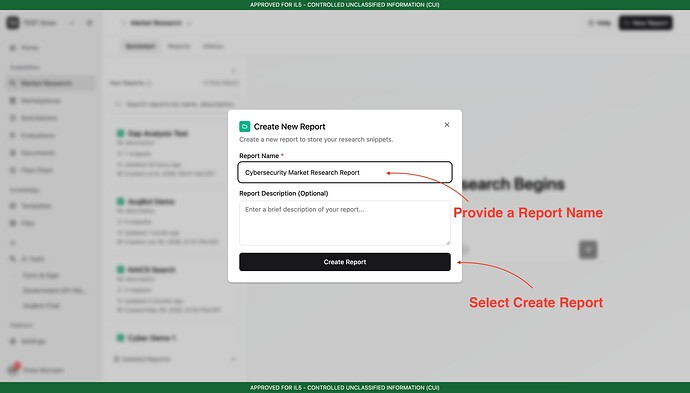
Task: Expand the Deleted Reports section
Action: coord(175,359)
